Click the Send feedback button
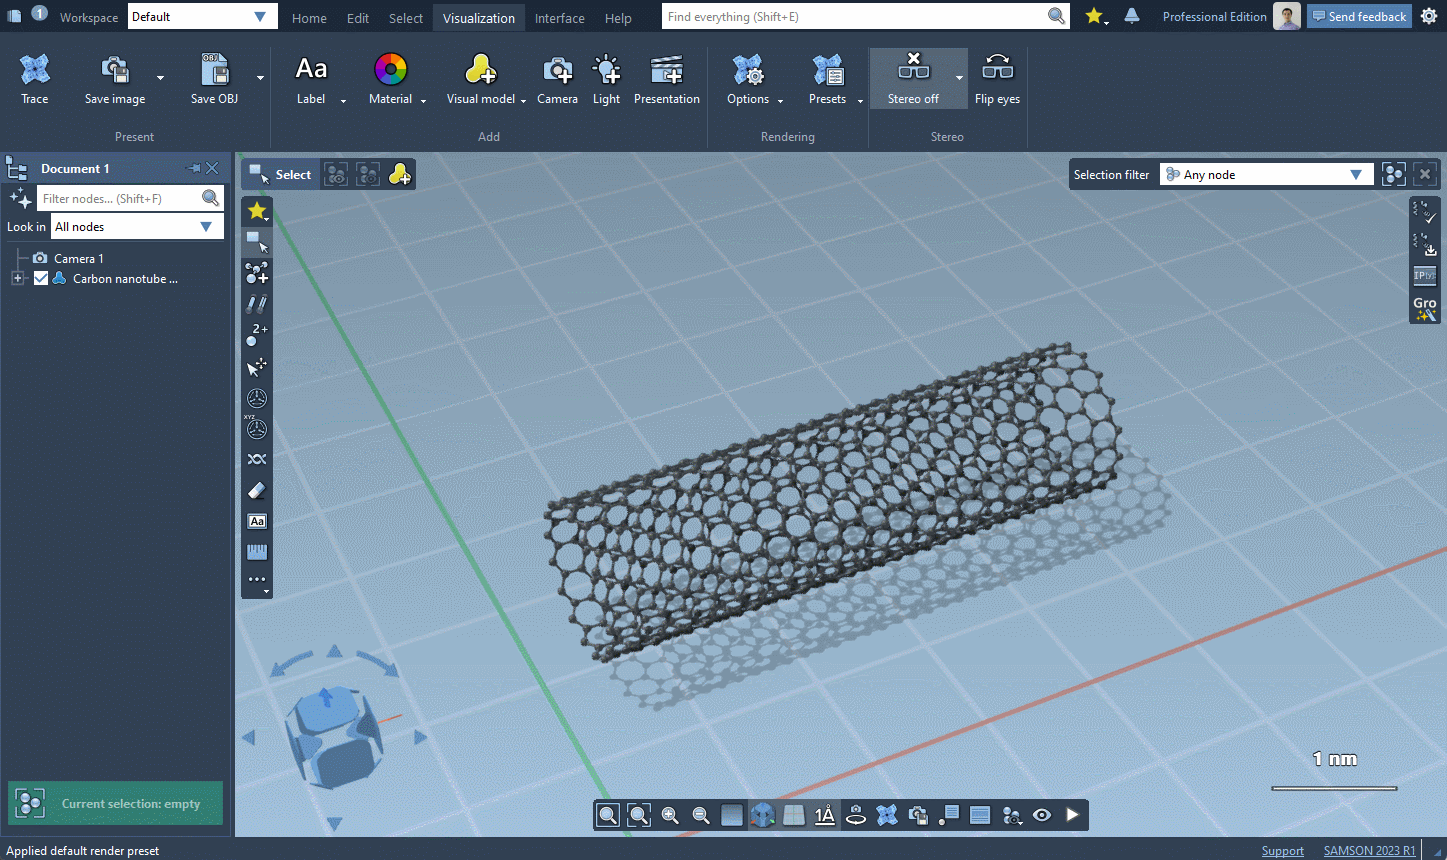 click(x=1358, y=17)
